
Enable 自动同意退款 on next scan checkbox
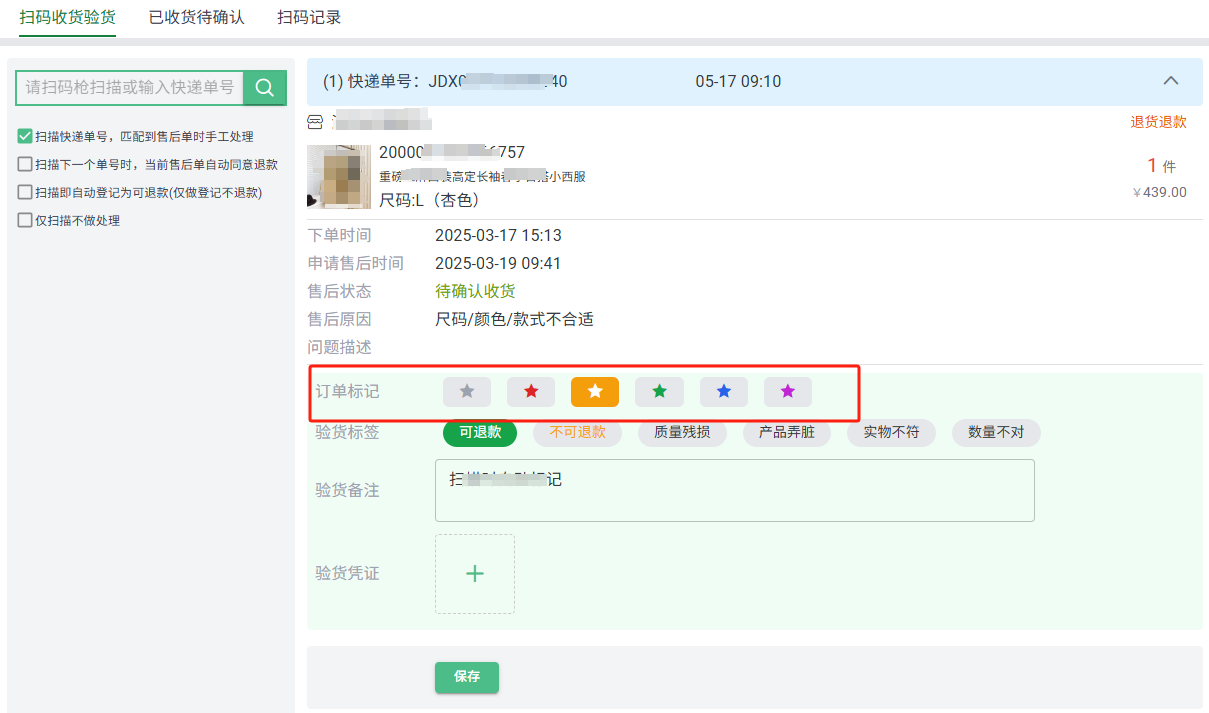point(25,165)
